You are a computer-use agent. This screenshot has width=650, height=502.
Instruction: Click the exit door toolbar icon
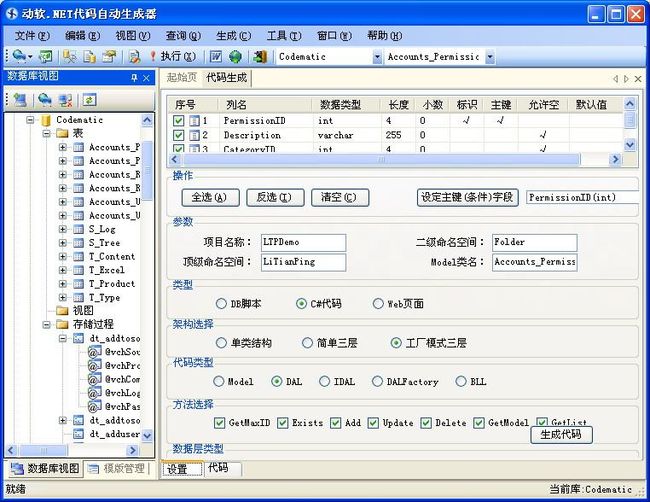point(260,56)
